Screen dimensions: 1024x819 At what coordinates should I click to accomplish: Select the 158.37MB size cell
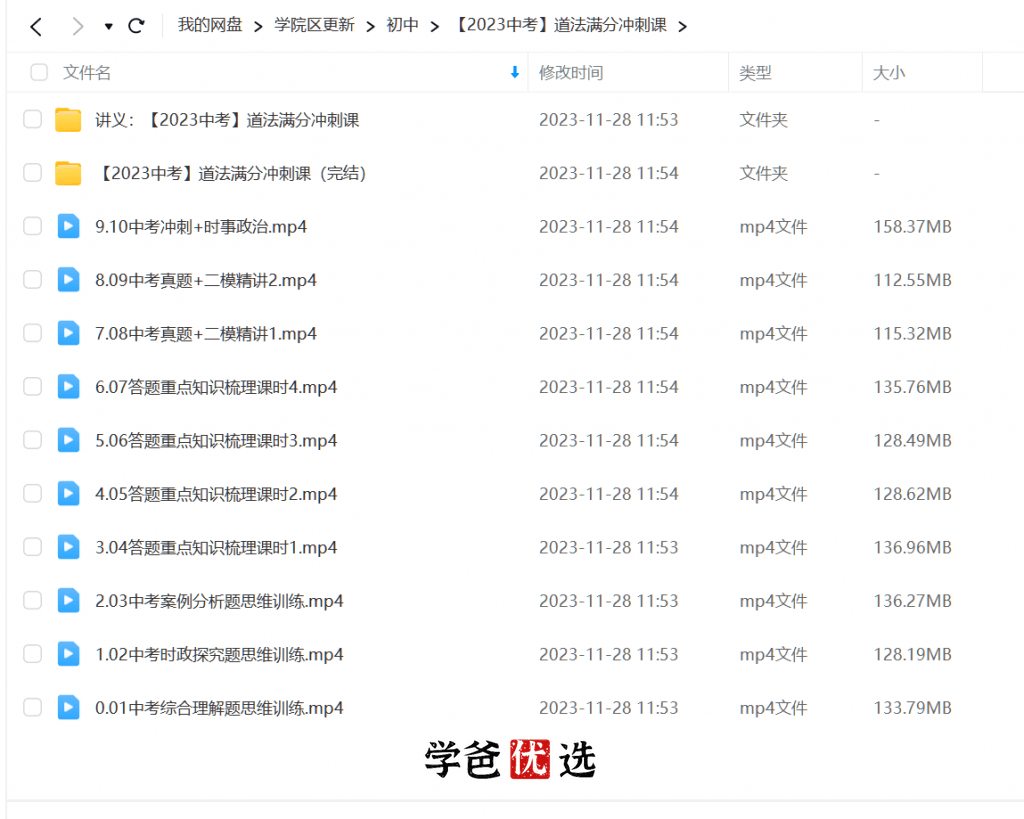tap(912, 227)
